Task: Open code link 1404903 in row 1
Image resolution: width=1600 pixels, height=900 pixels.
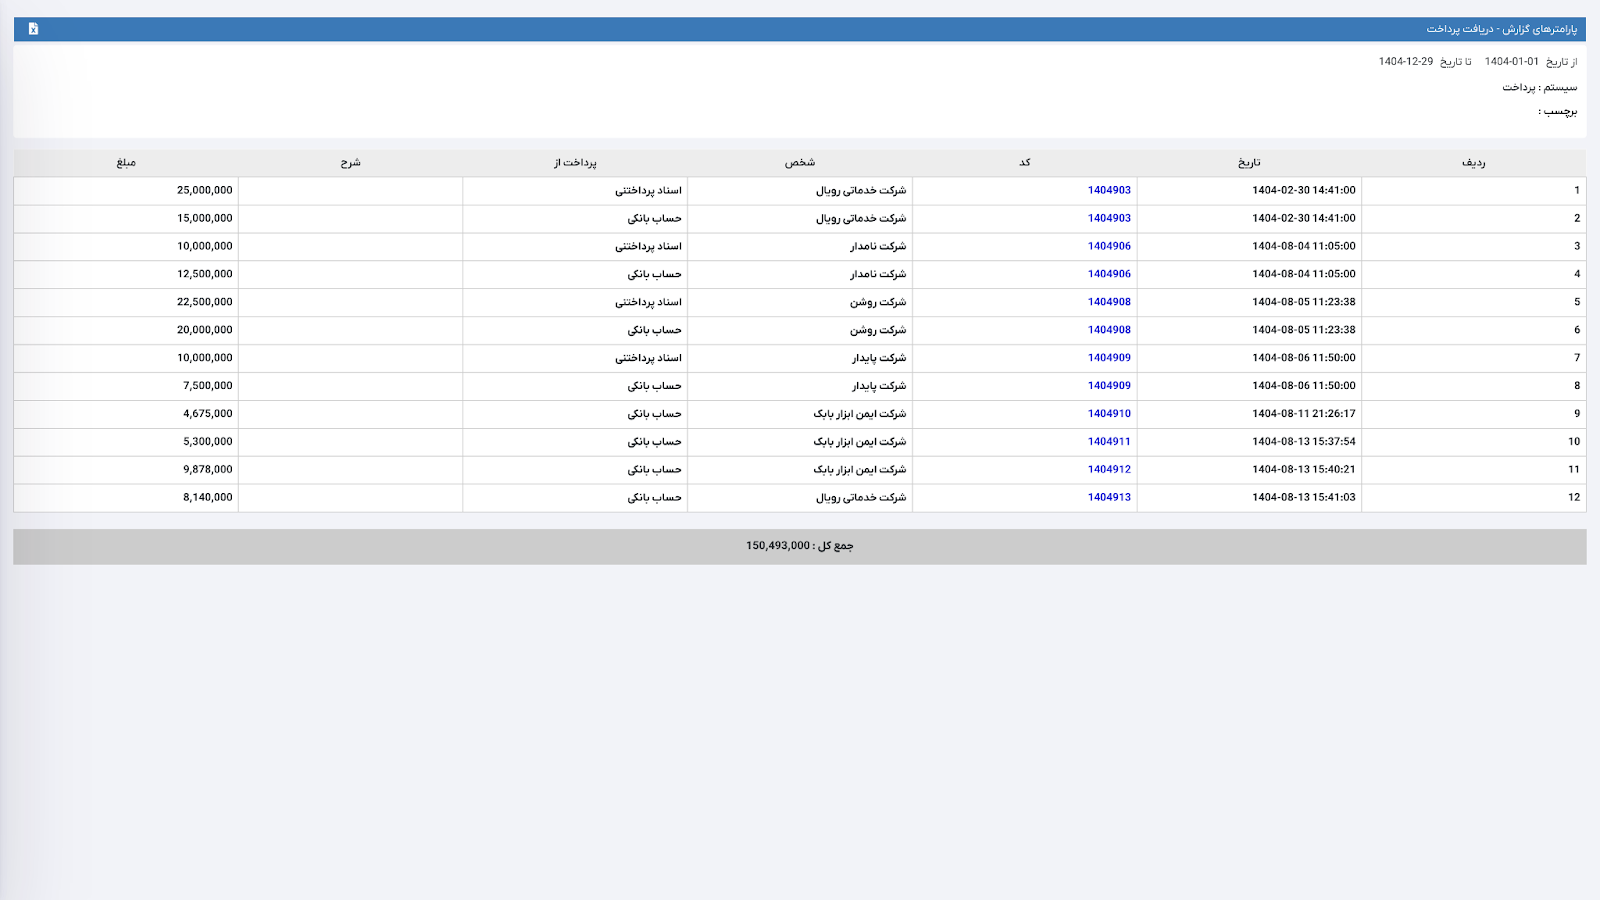Action: 1109,190
